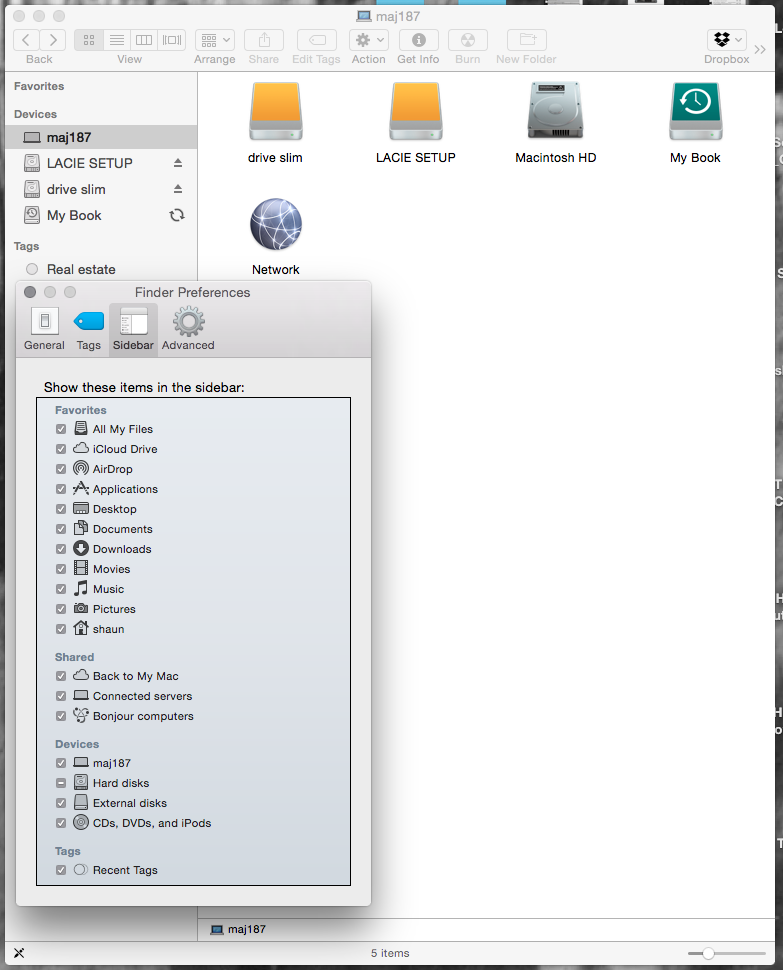Click the Share toolbar button
The width and height of the screenshot is (783, 970).
point(264,40)
